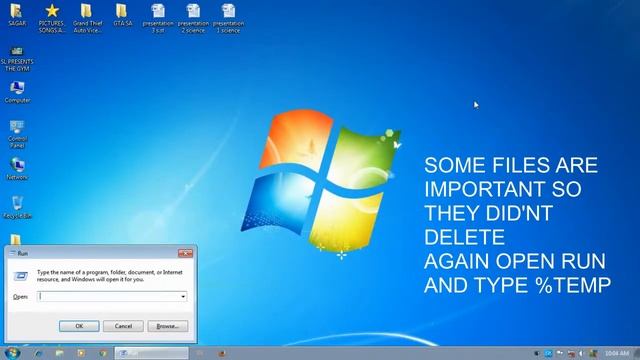Open the SAGAR folder on the desktop
This screenshot has height=360, width=640.
pyautogui.click(x=17, y=15)
